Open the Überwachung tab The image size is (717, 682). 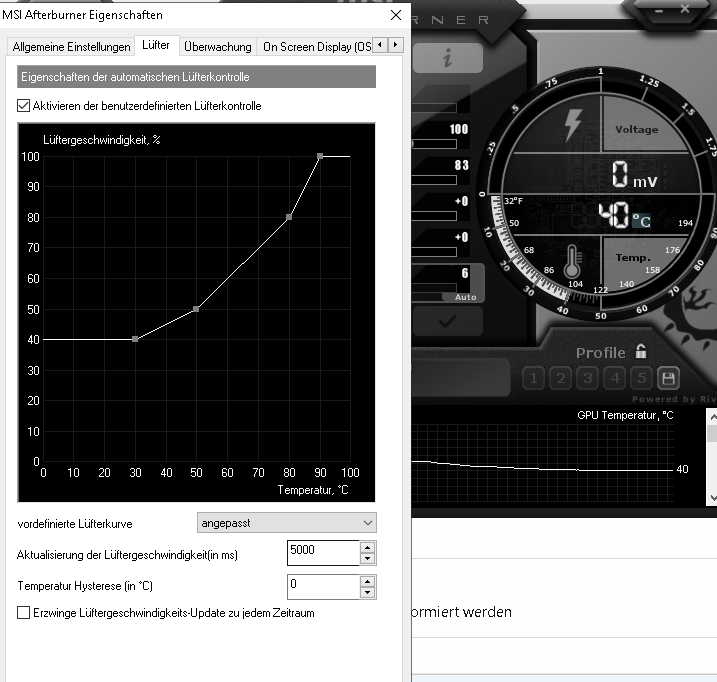pyautogui.click(x=218, y=47)
